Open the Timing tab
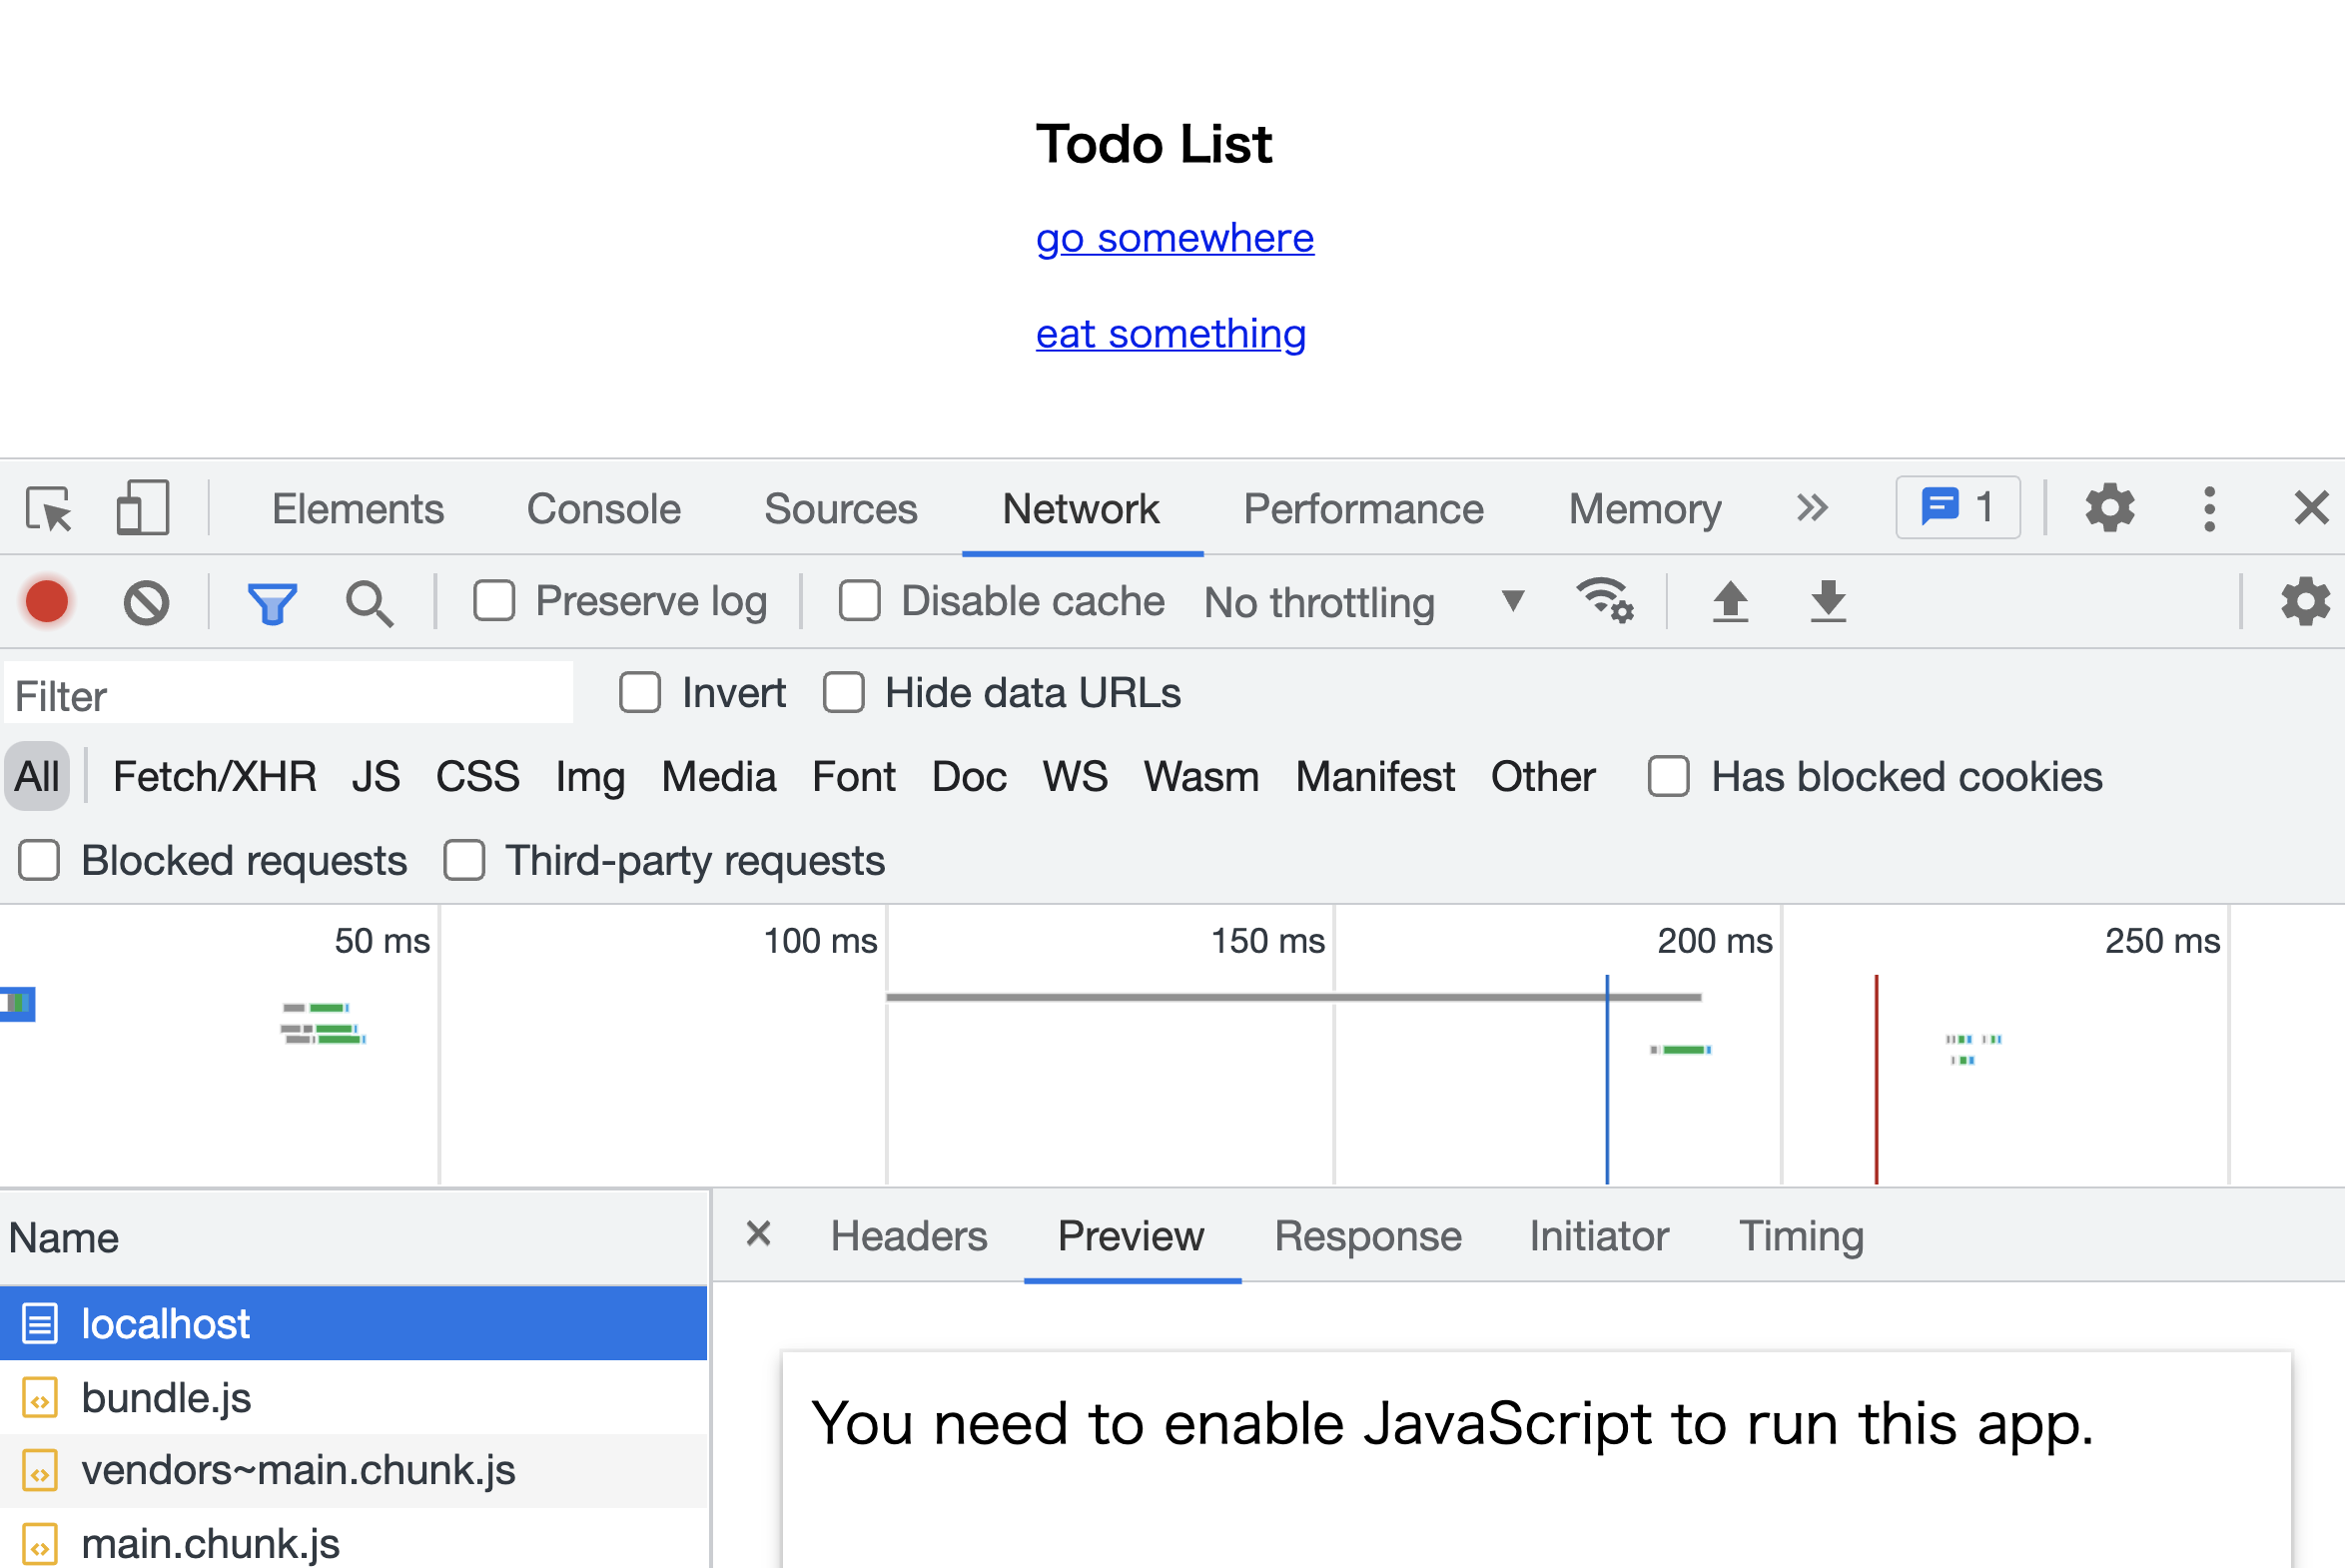 click(x=1800, y=1237)
